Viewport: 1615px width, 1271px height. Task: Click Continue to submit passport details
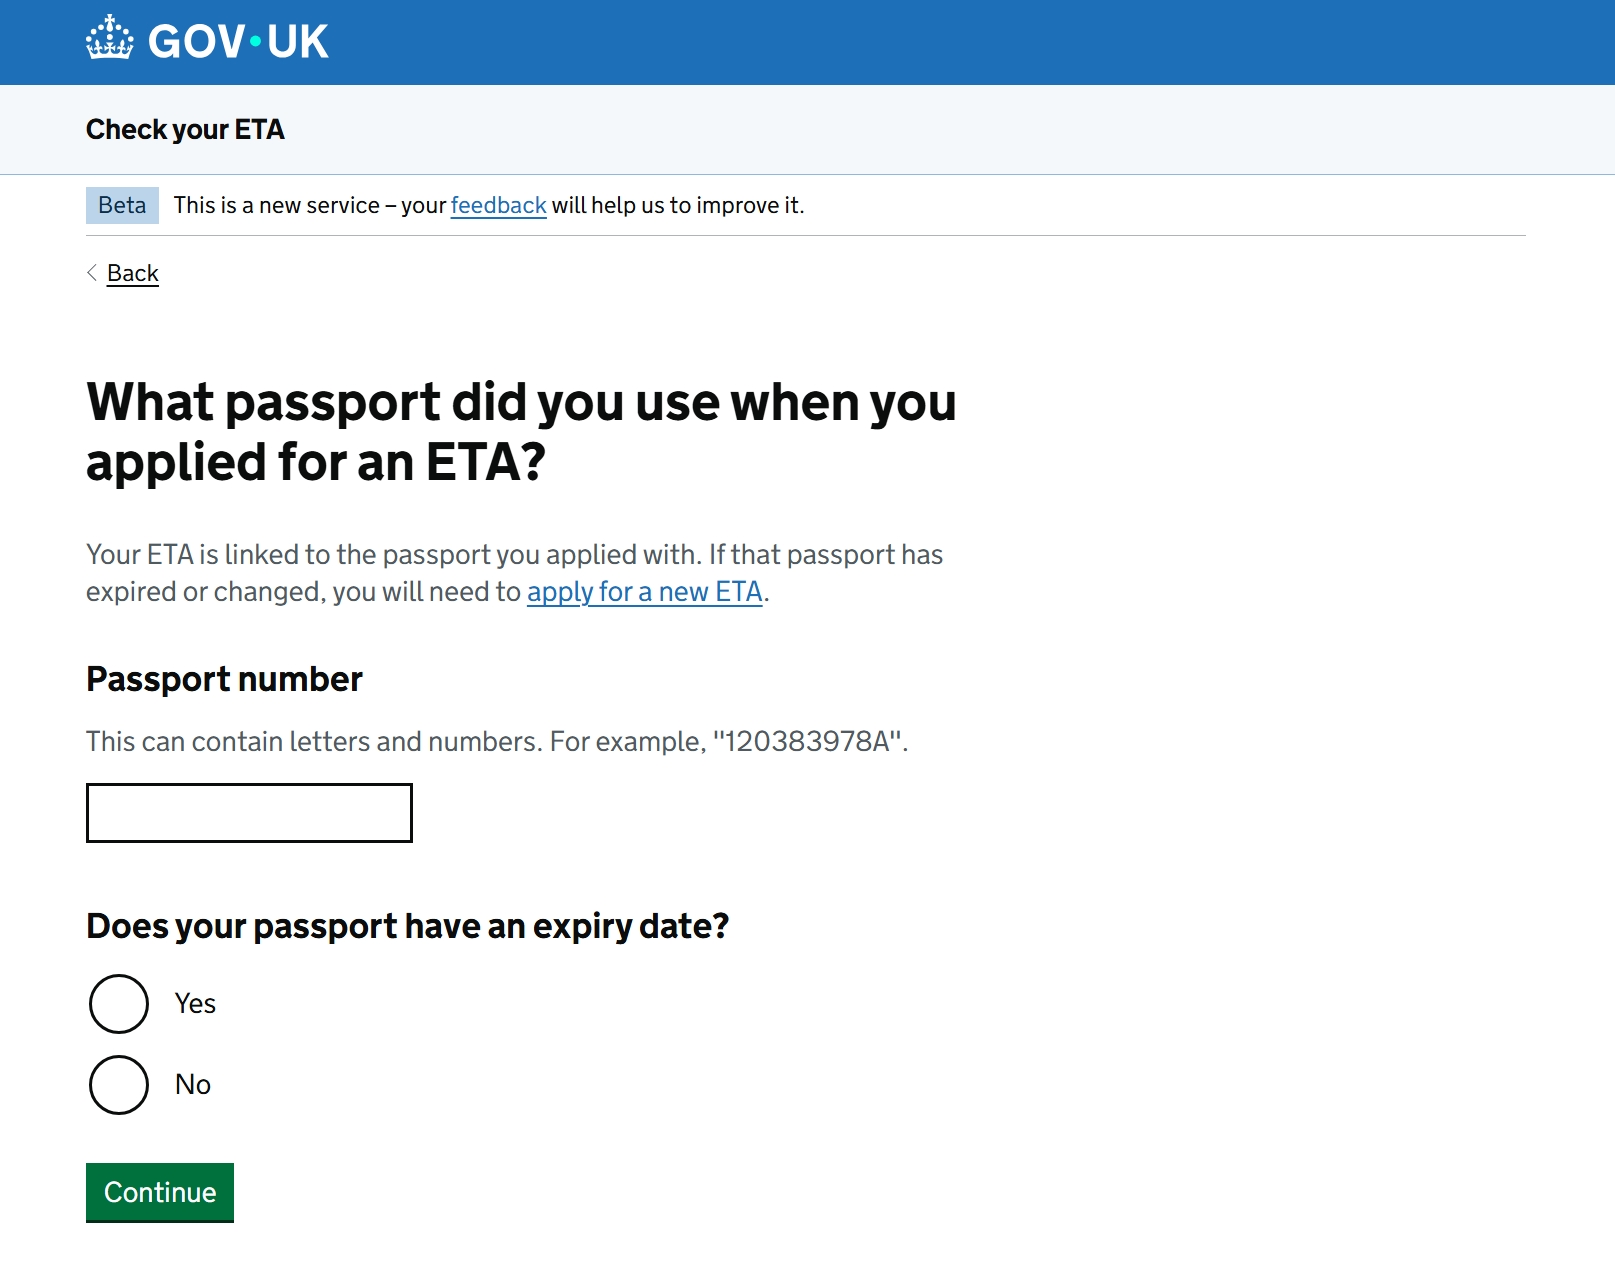pos(159,1192)
